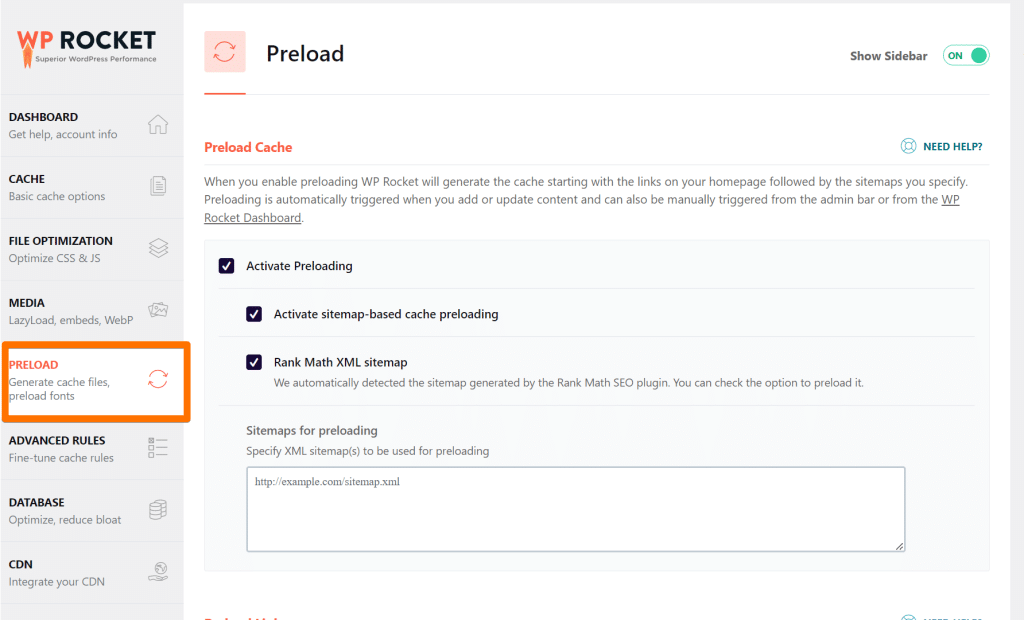The width and height of the screenshot is (1024, 620).
Task: Click inside the Sitemaps for preloading textarea
Action: coord(575,508)
